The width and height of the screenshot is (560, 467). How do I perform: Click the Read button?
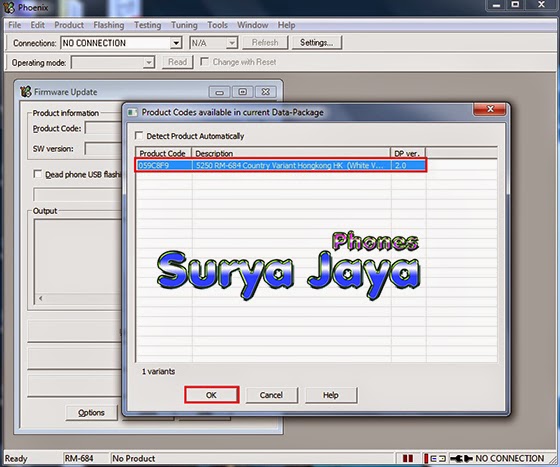178,62
